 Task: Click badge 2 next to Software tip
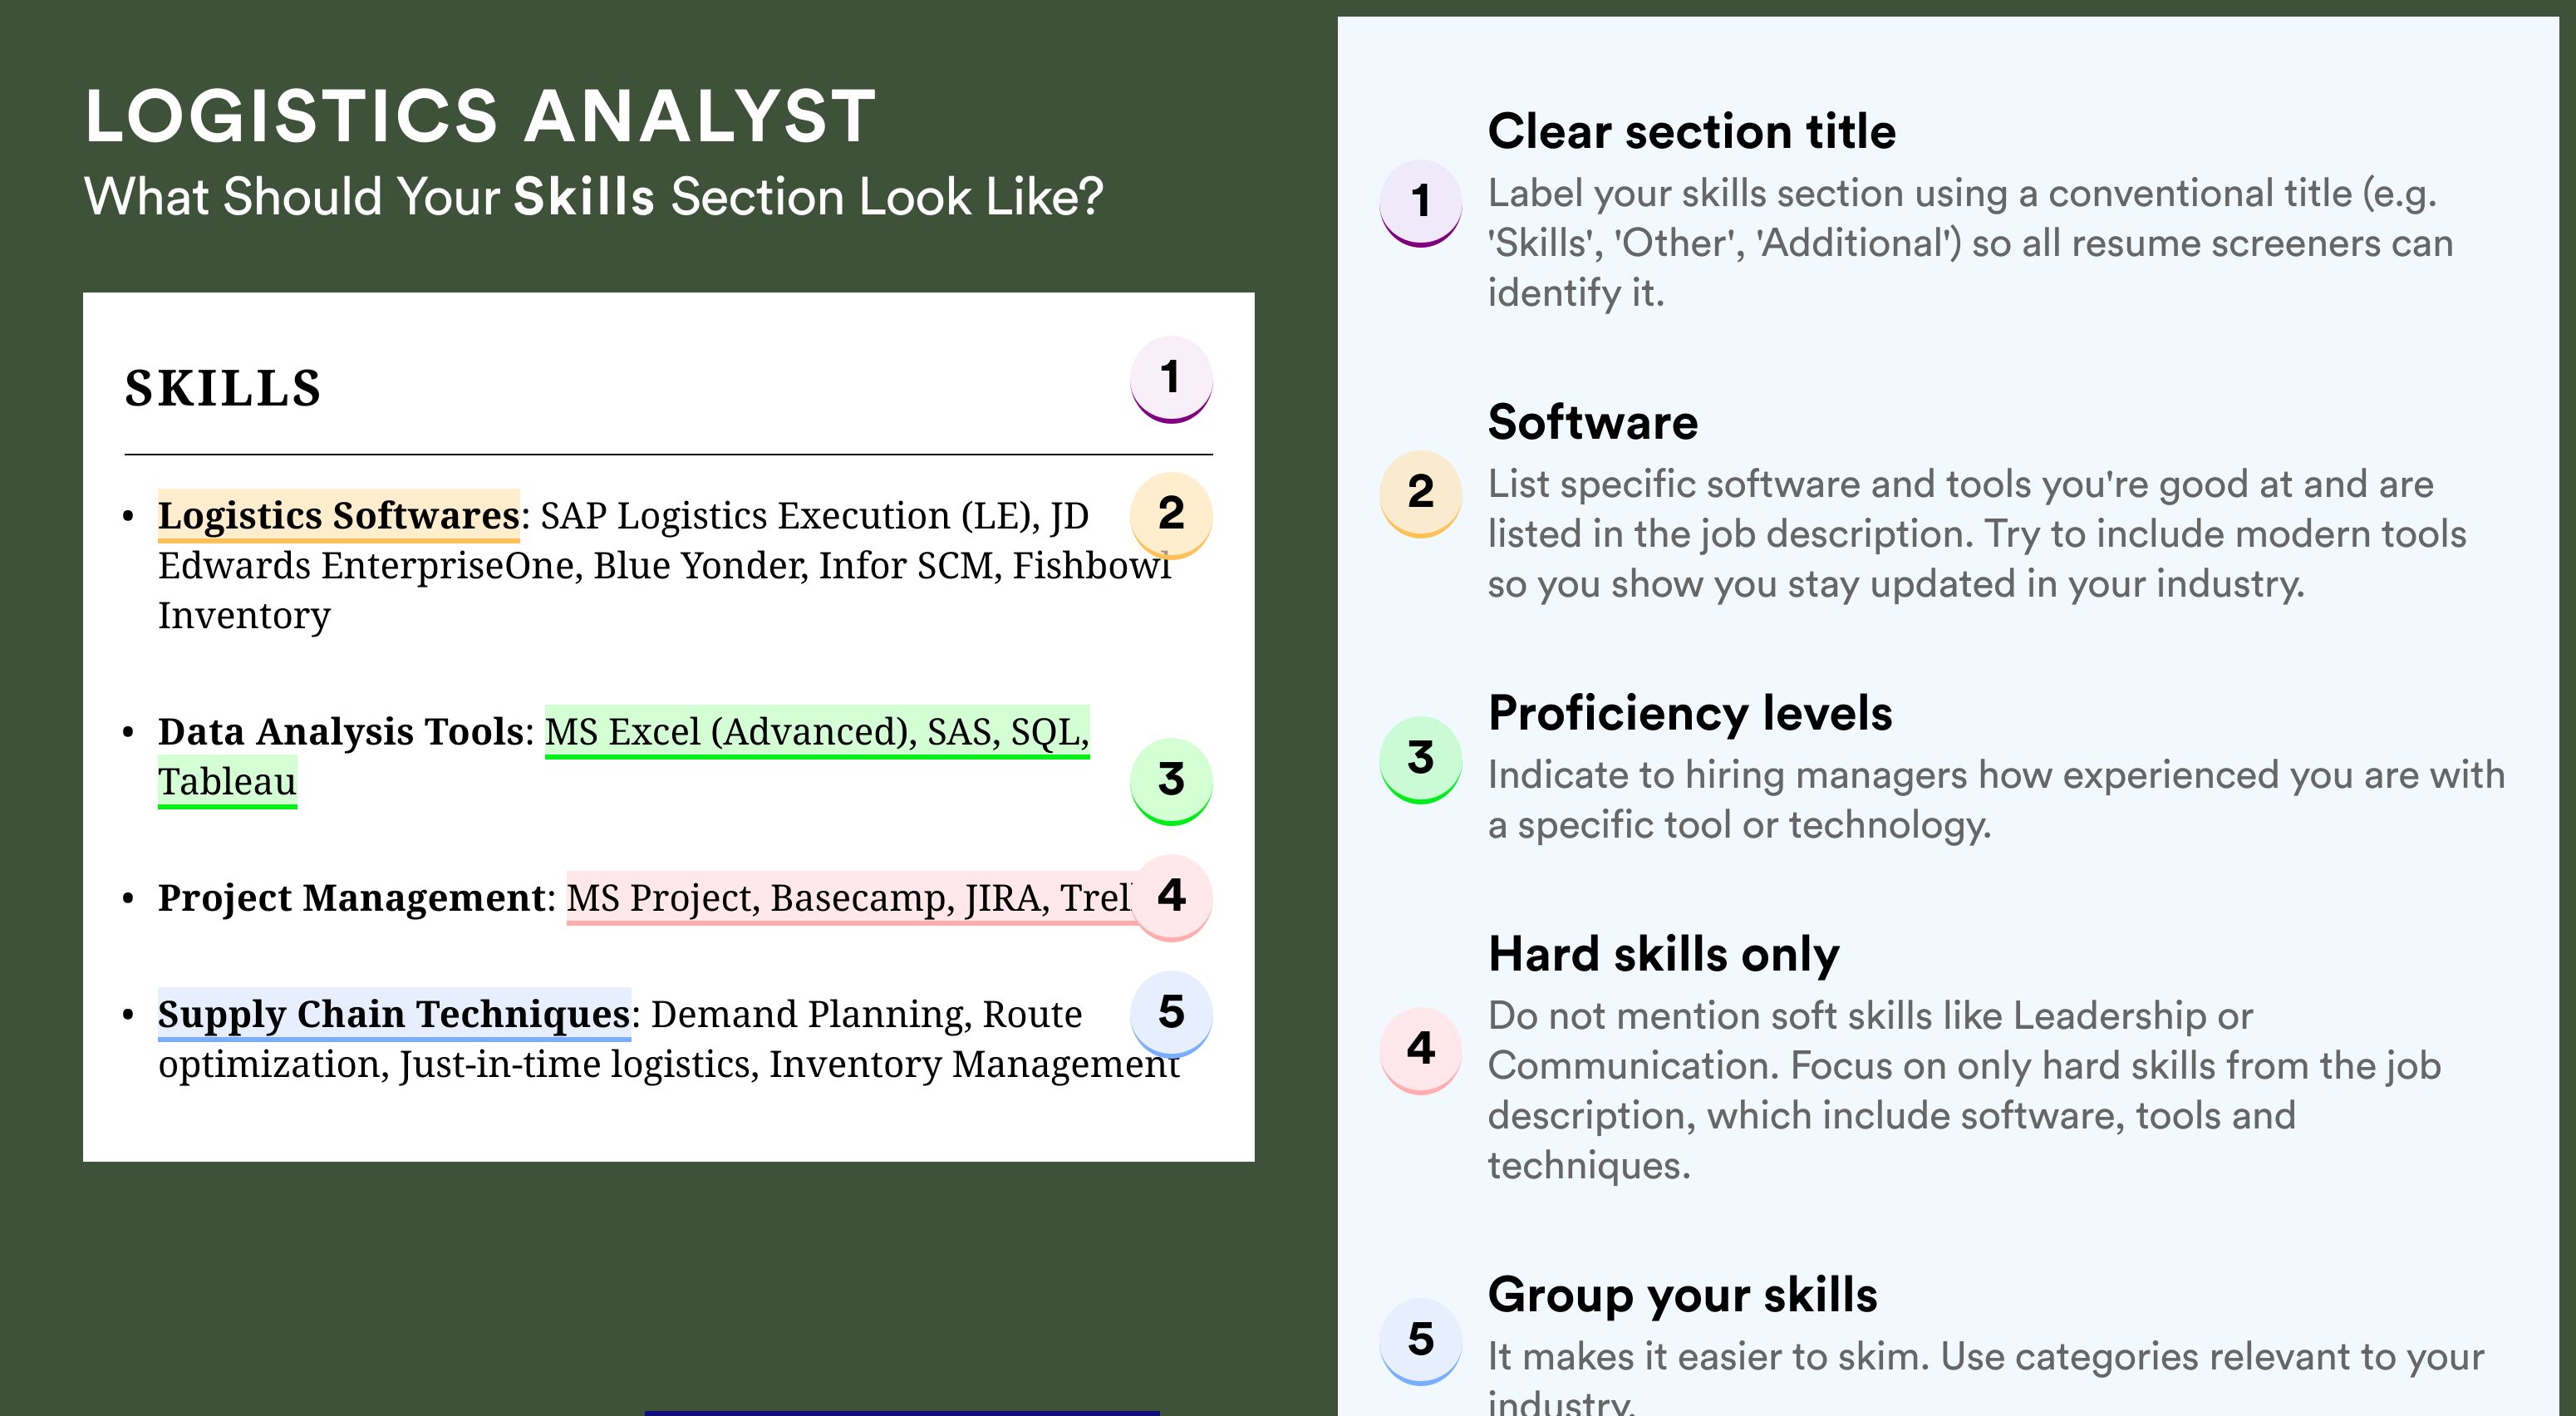(x=1421, y=494)
